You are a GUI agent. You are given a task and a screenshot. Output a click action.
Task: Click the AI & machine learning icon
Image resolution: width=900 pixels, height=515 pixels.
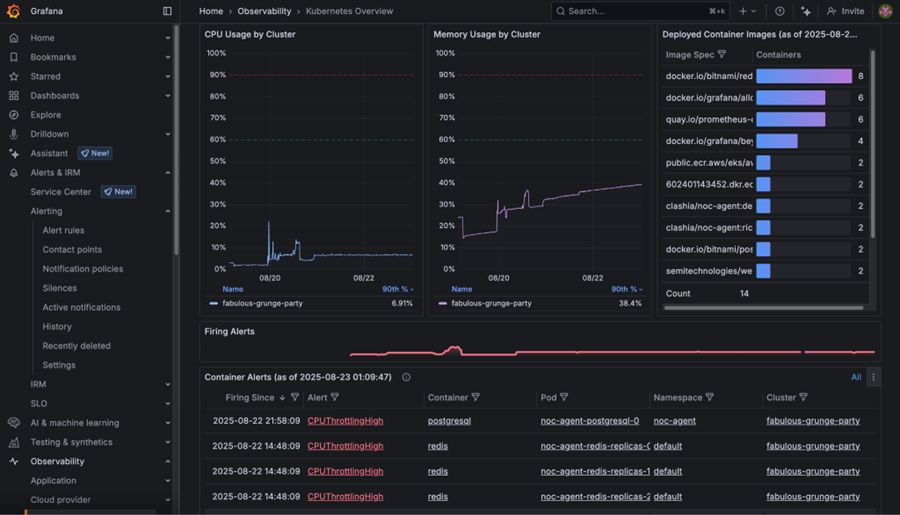pyautogui.click(x=14, y=423)
